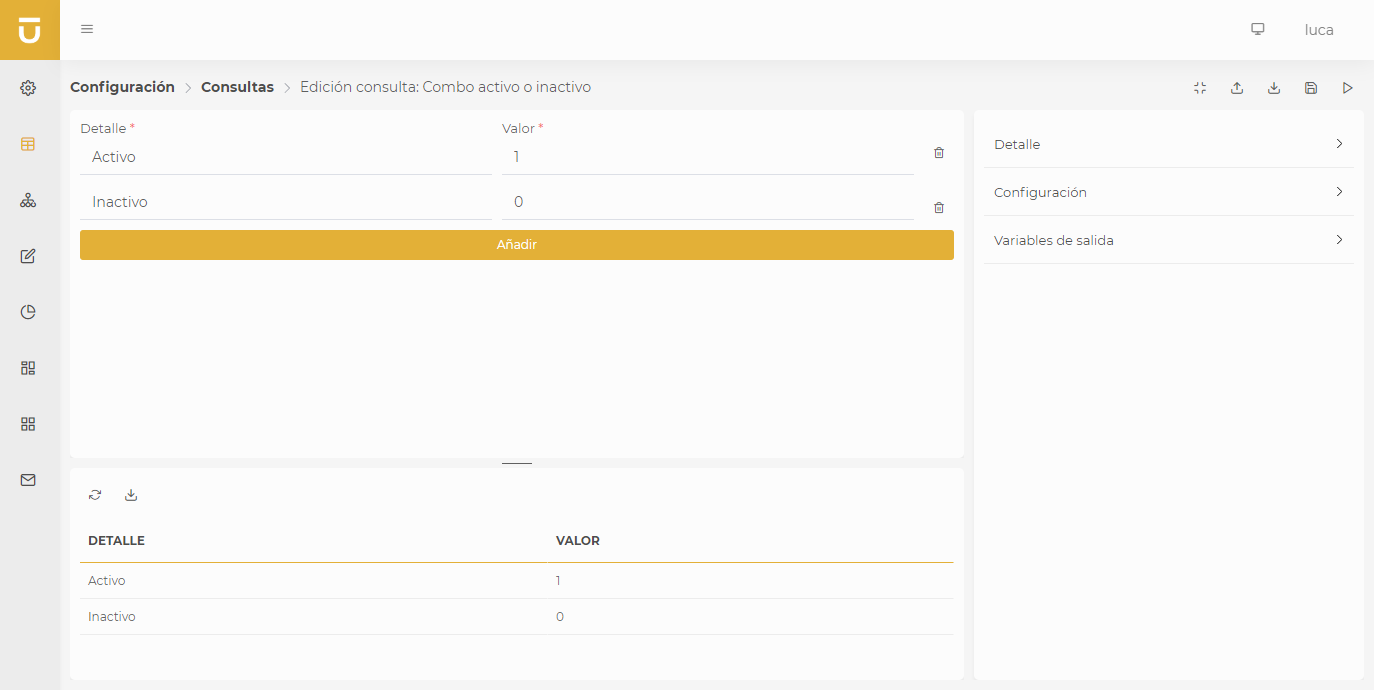Save the query with the diskette icon
Viewport: 1374px width, 690px height.
pyautogui.click(x=1310, y=88)
